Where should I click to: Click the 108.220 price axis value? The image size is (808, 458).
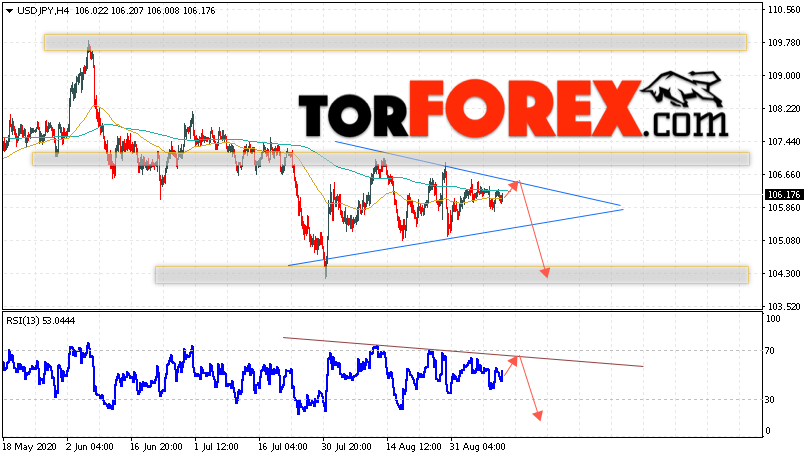784,109
